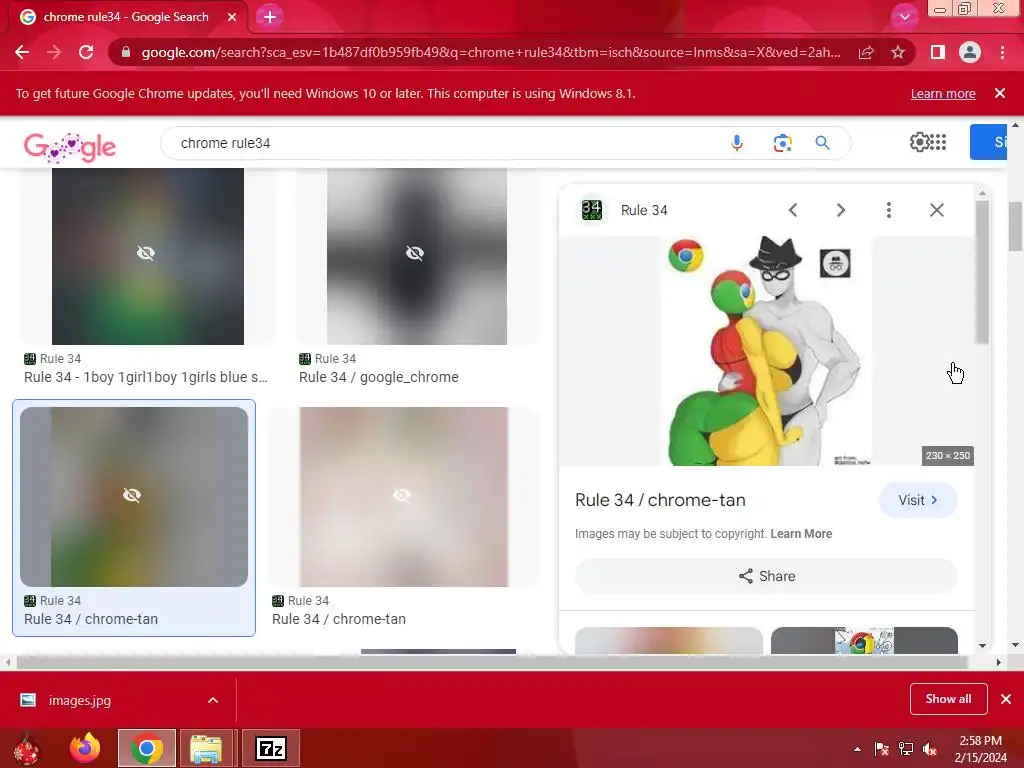Reveal the selected blurred 'chrome-tan' result
Image resolution: width=1024 pixels, height=768 pixels.
[x=134, y=497]
